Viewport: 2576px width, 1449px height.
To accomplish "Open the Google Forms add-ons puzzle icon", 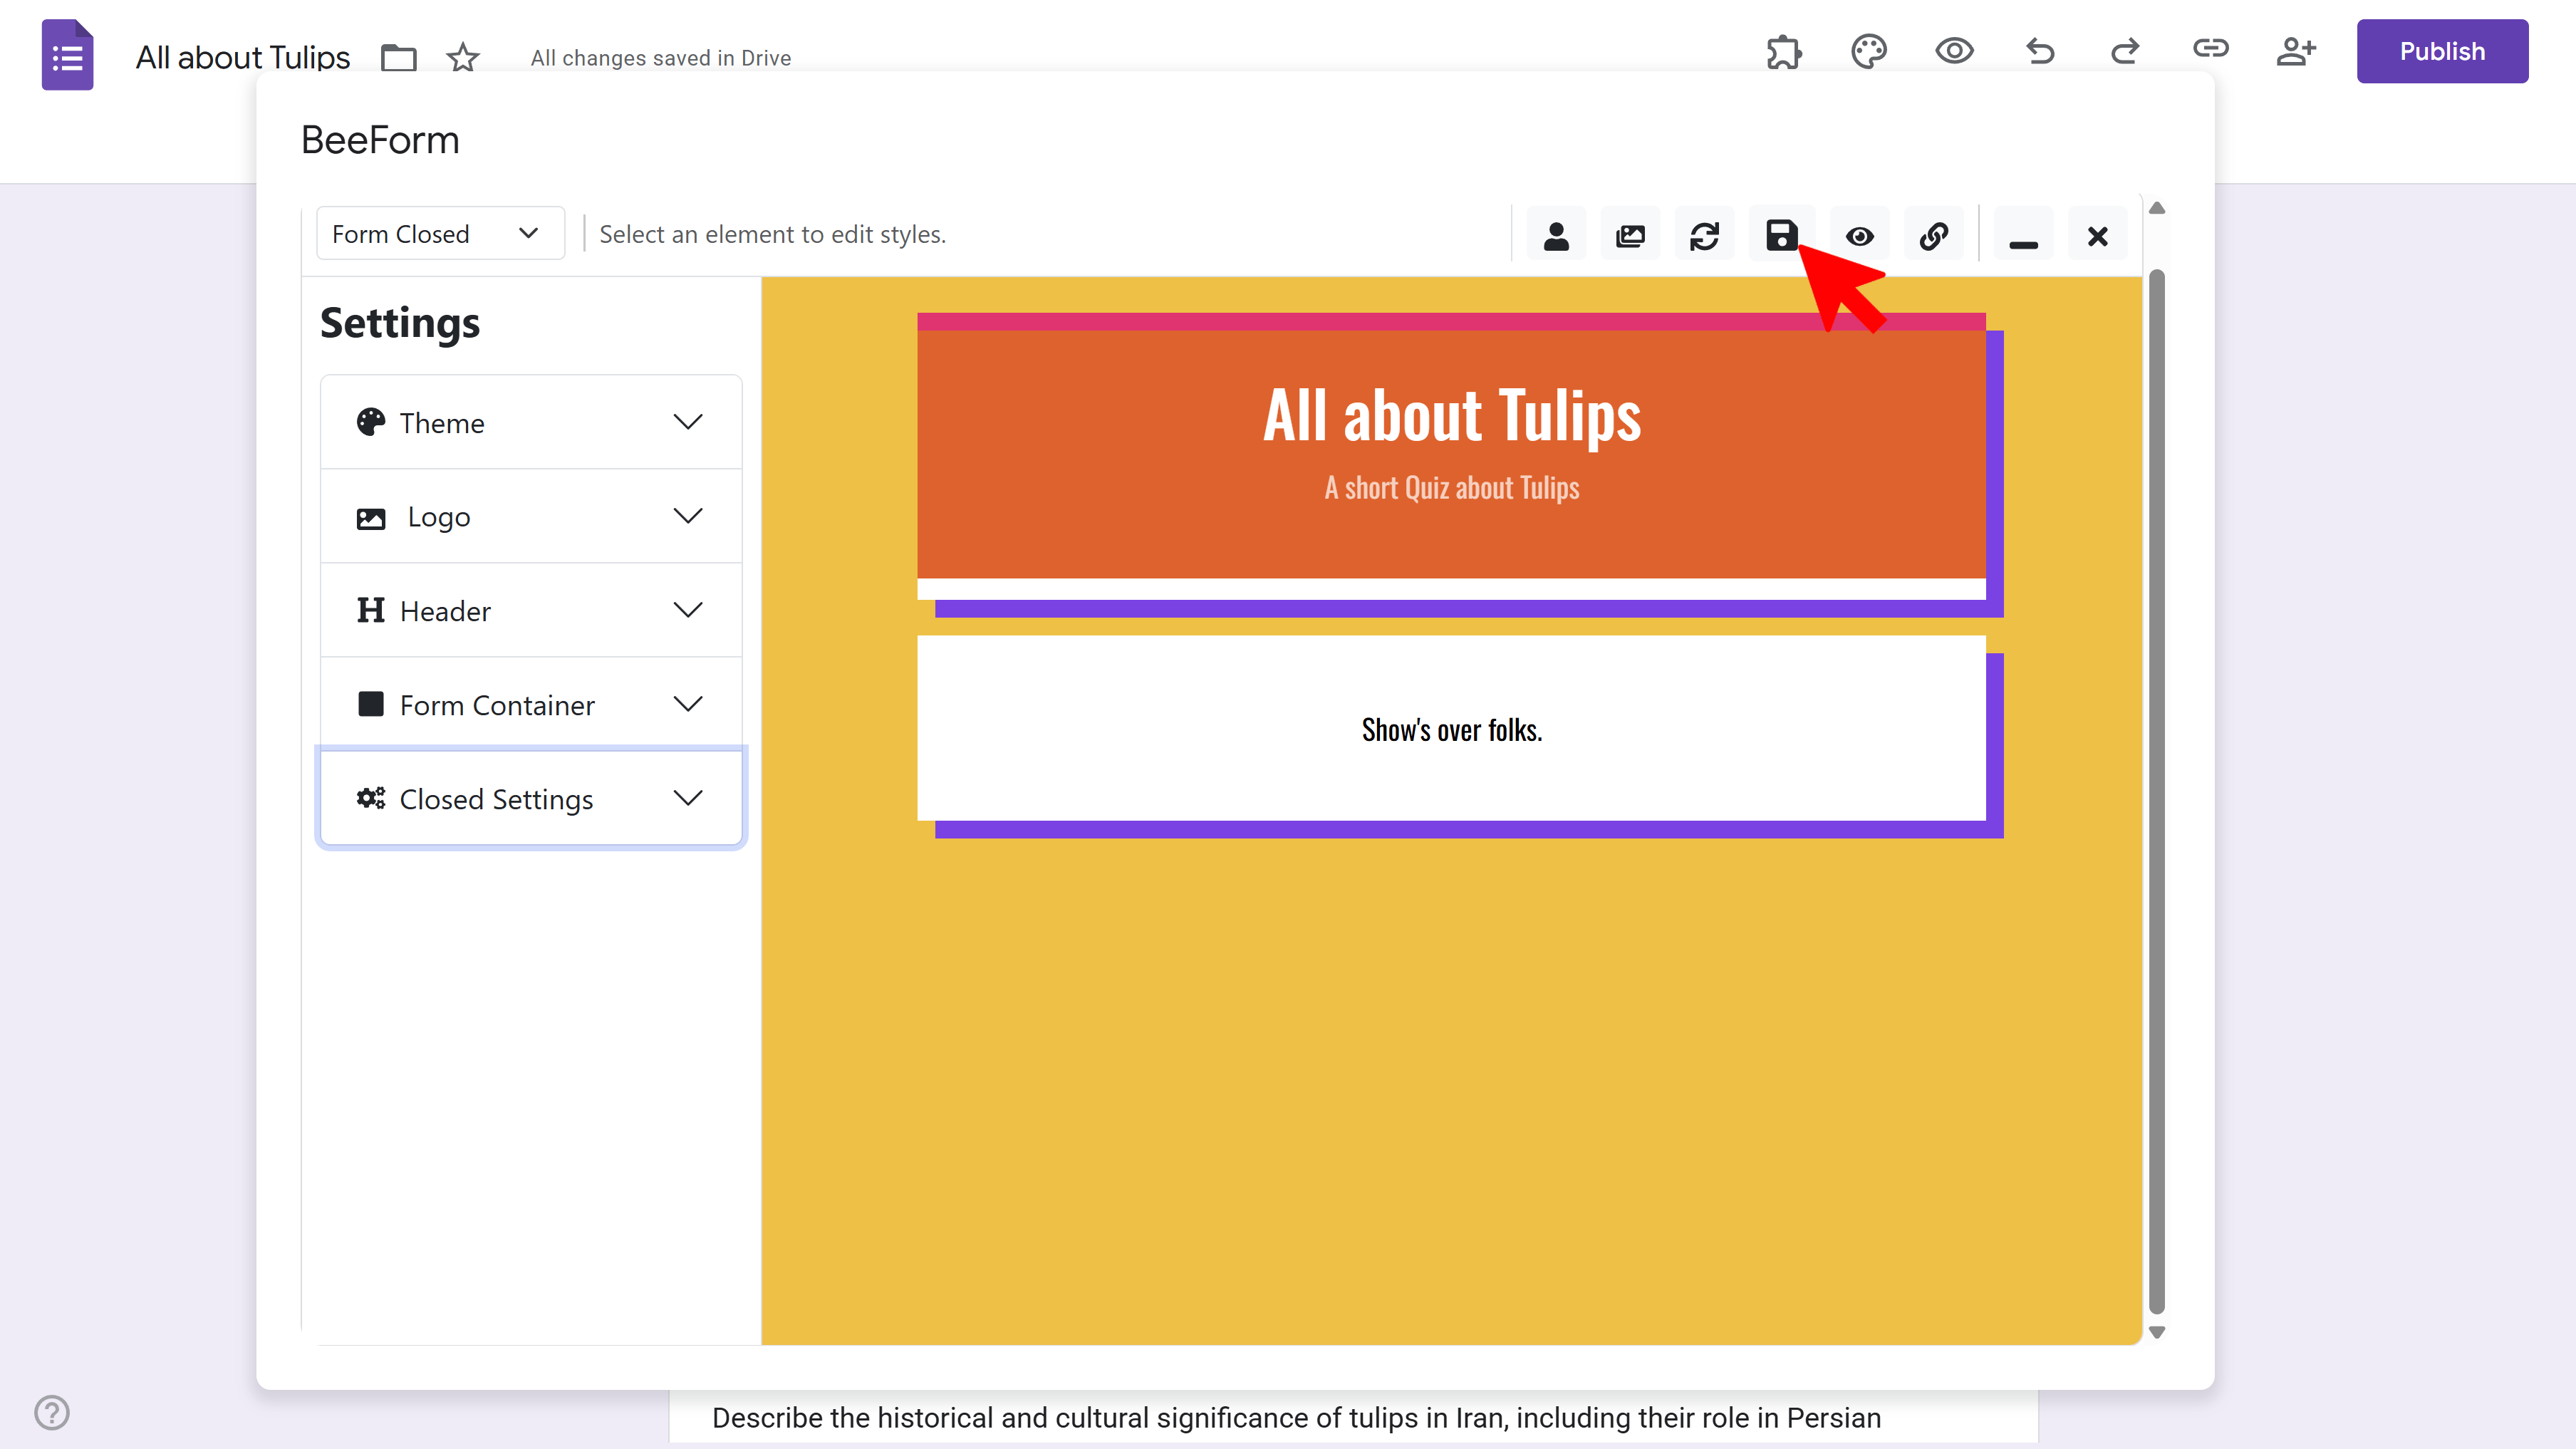I will coord(1784,51).
